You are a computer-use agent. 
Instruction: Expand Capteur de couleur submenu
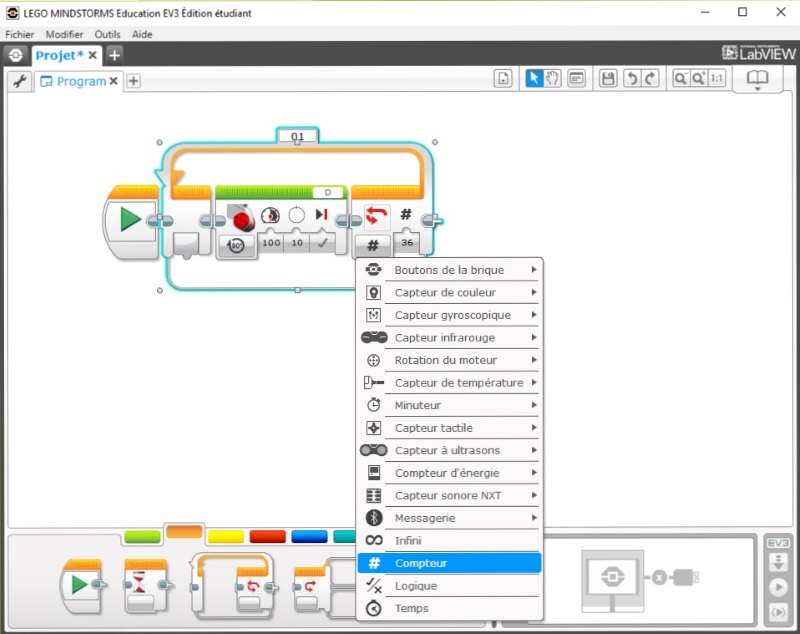[x=449, y=292]
